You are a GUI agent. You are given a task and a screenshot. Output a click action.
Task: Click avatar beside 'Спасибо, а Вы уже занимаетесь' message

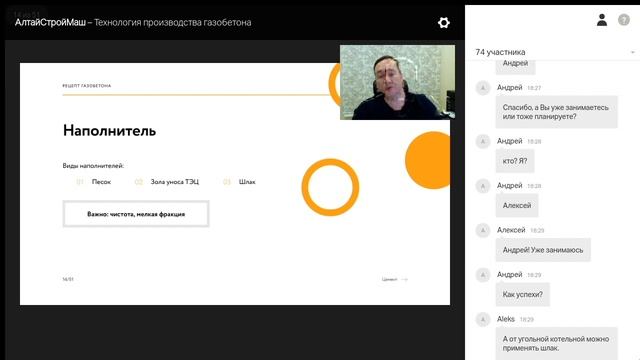483,88
